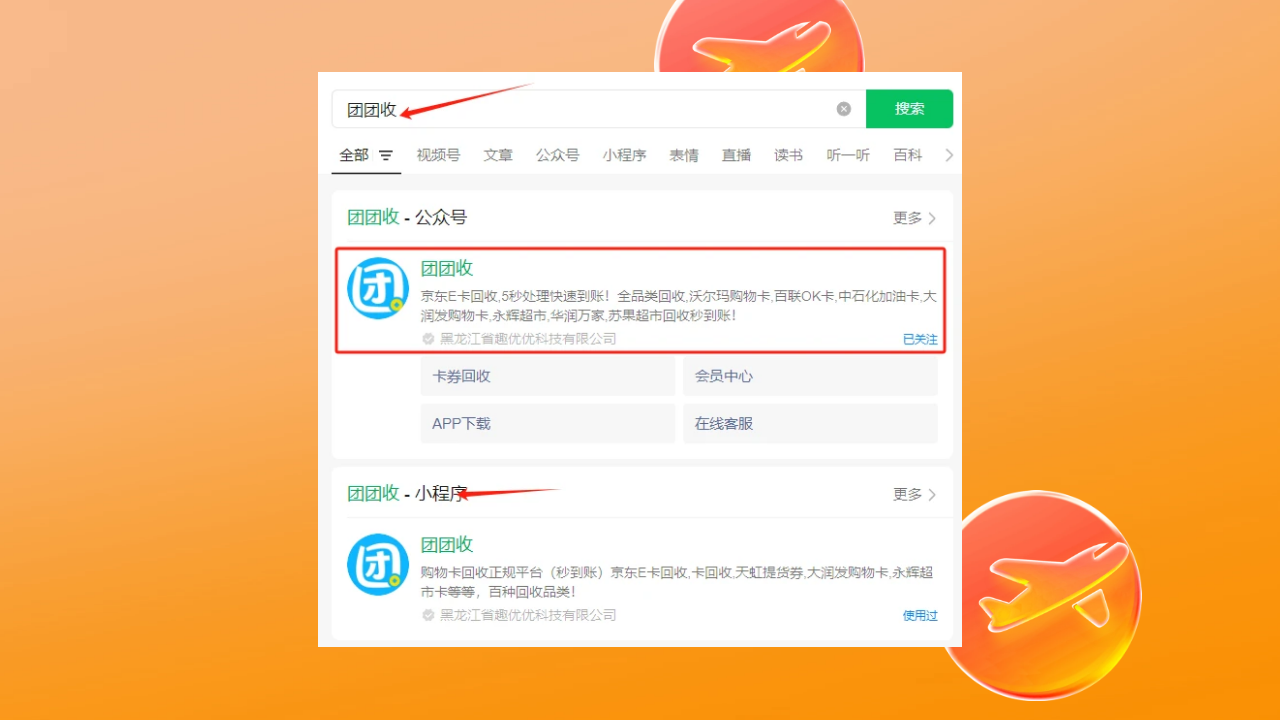Click the 团团收 - 公众号 section heading
Screen dimensions: 1280x720
point(407,217)
